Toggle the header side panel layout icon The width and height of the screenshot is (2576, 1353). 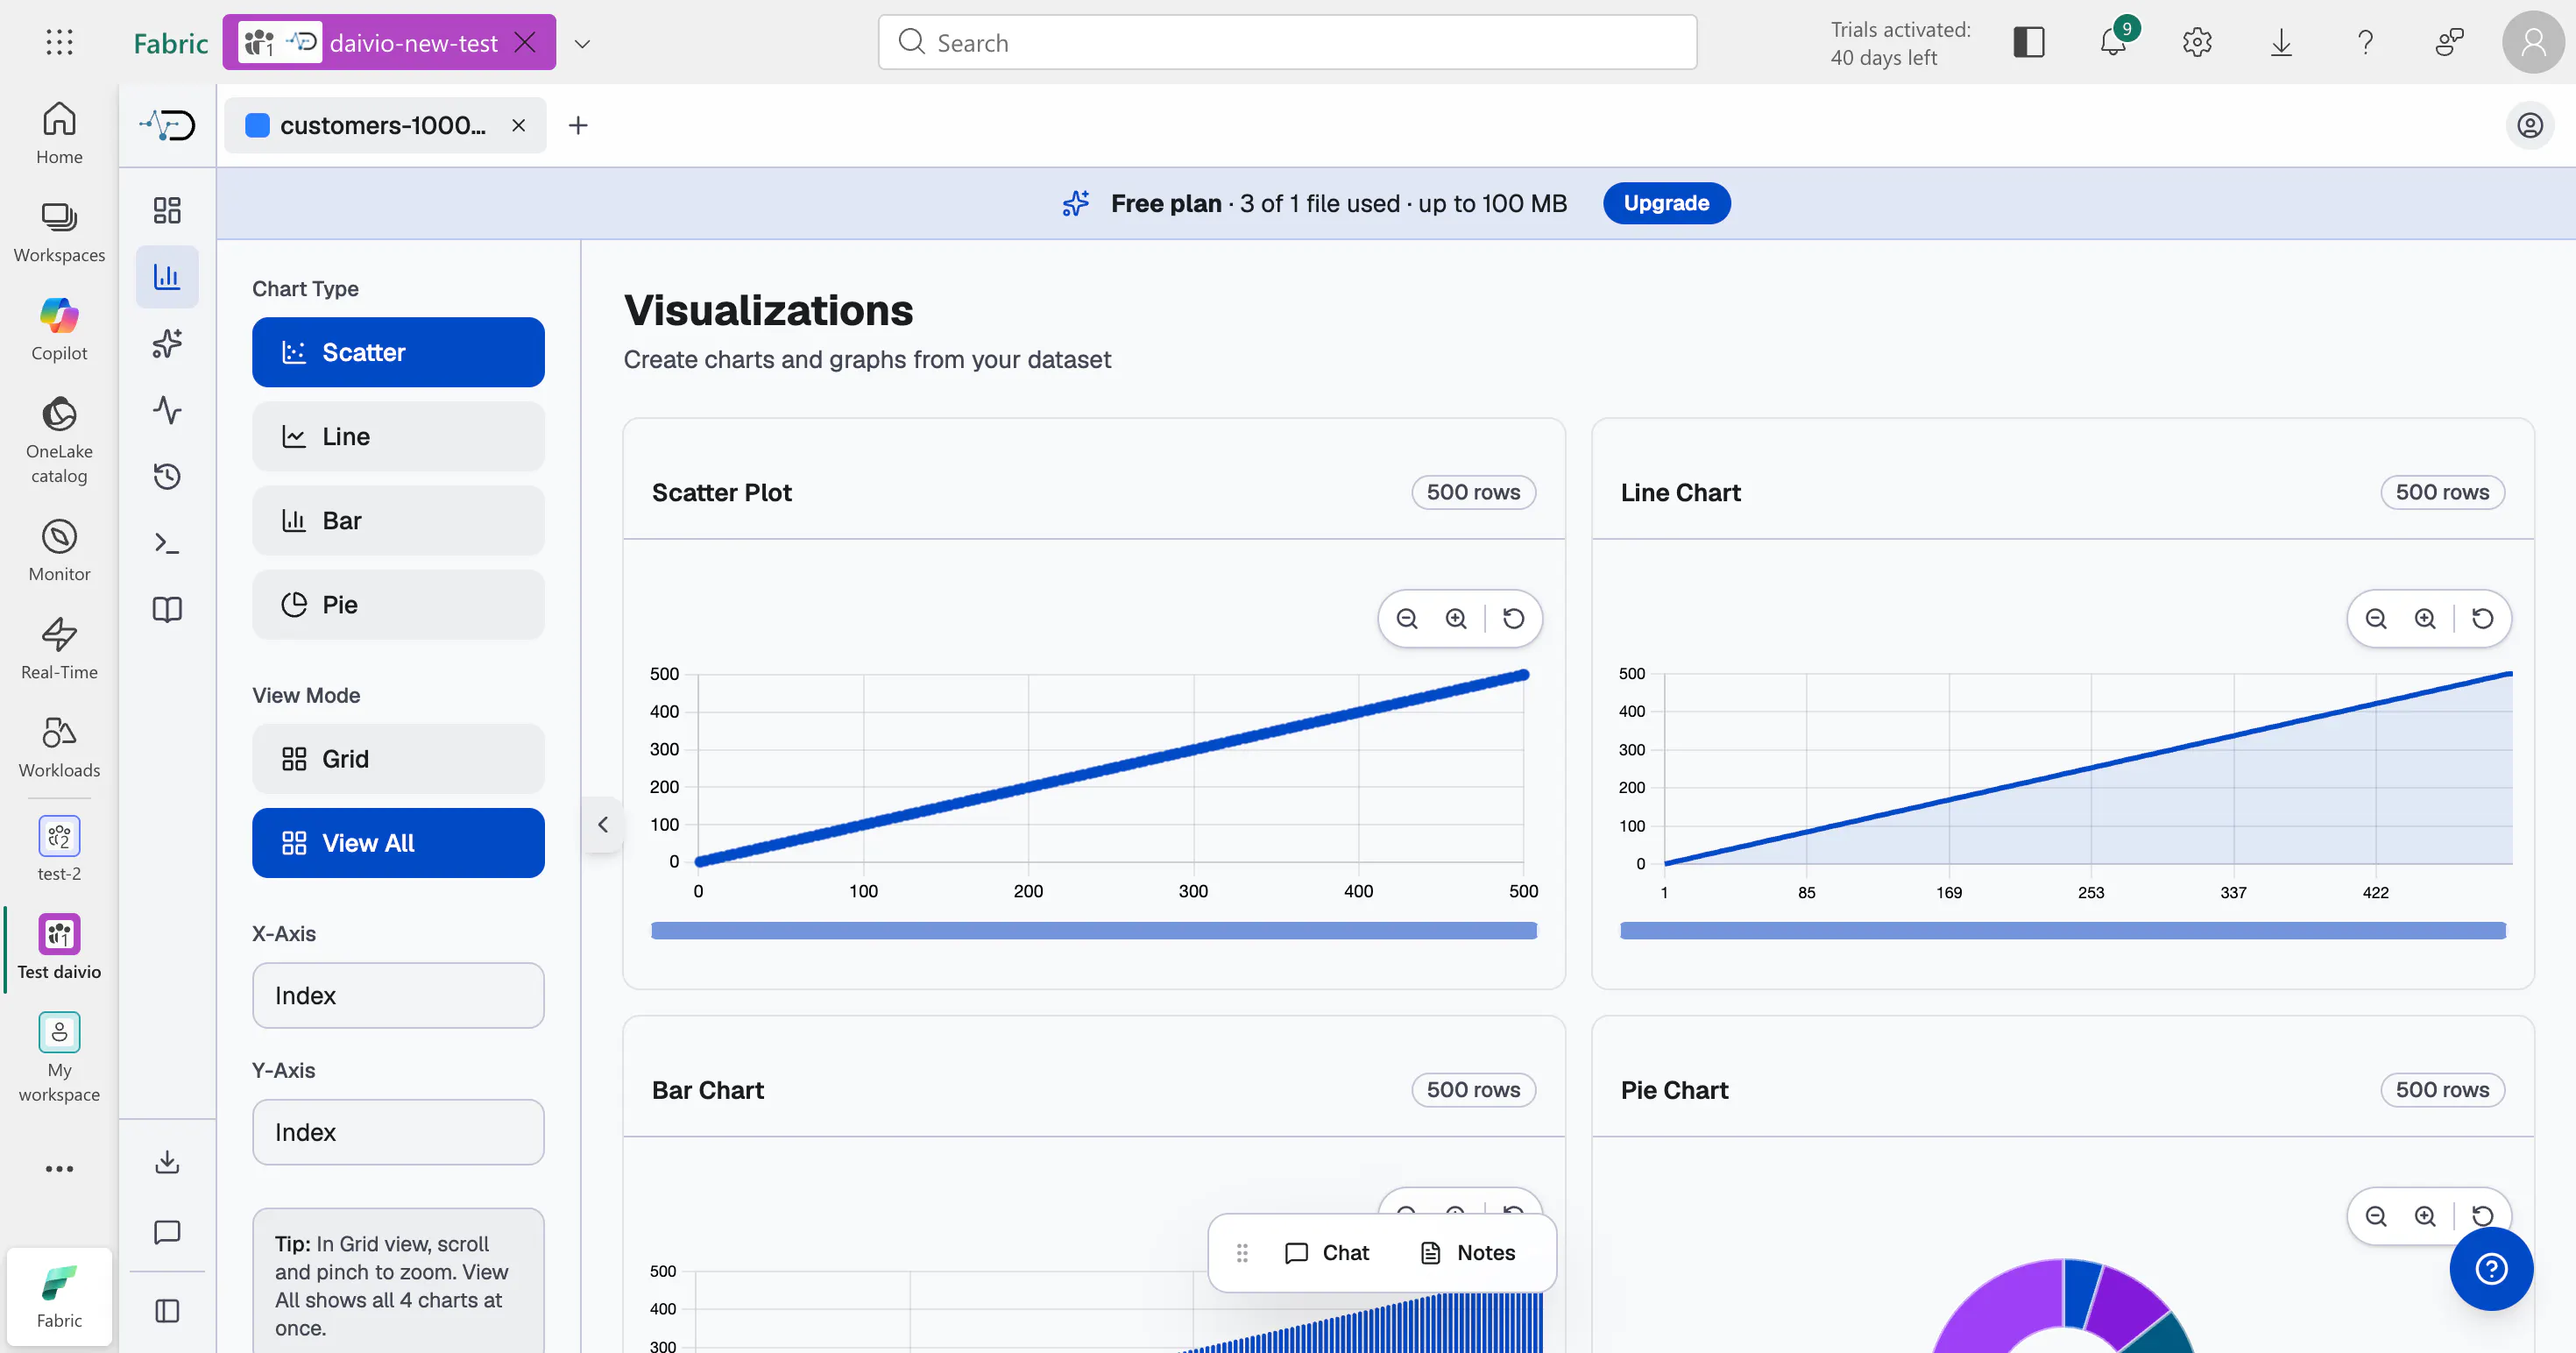pyautogui.click(x=2029, y=42)
